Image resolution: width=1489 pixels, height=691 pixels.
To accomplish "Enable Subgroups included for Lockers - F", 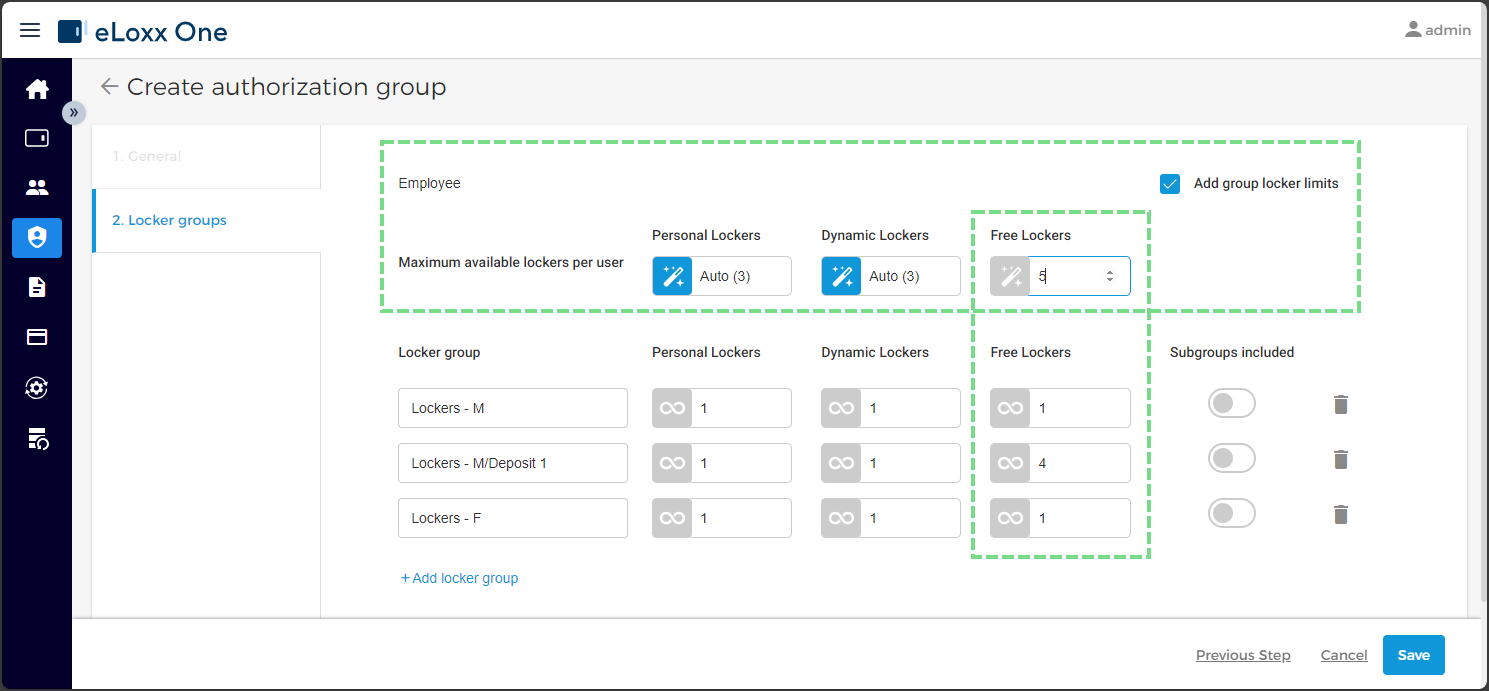I will coord(1232,514).
